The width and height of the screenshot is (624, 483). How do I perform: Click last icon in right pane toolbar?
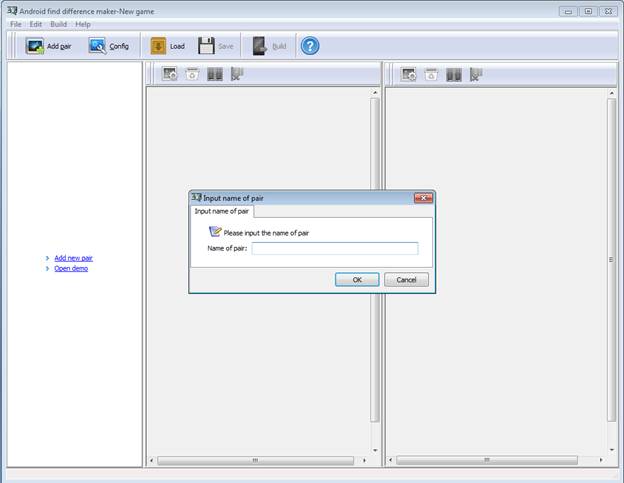[x=476, y=74]
